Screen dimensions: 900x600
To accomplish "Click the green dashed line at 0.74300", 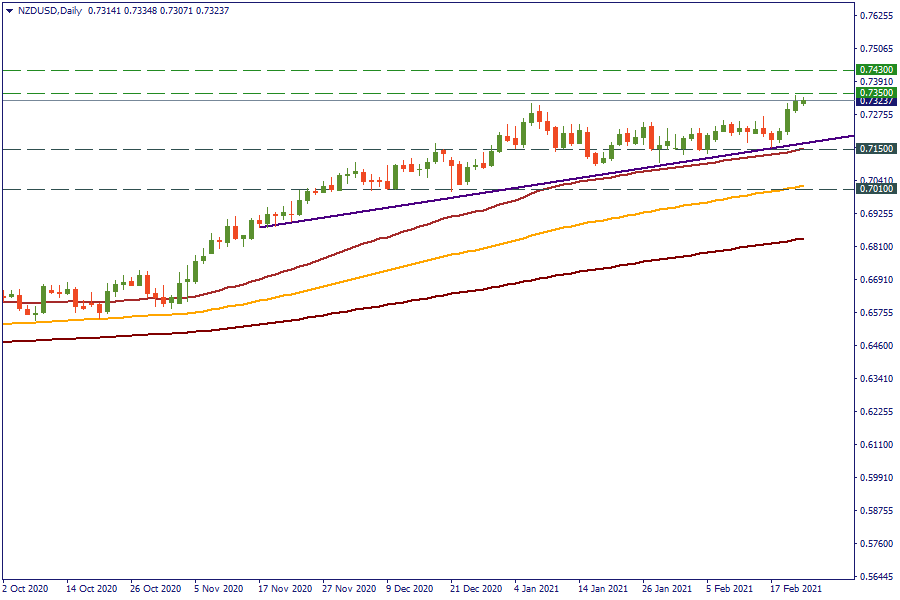I will tap(400, 70).
